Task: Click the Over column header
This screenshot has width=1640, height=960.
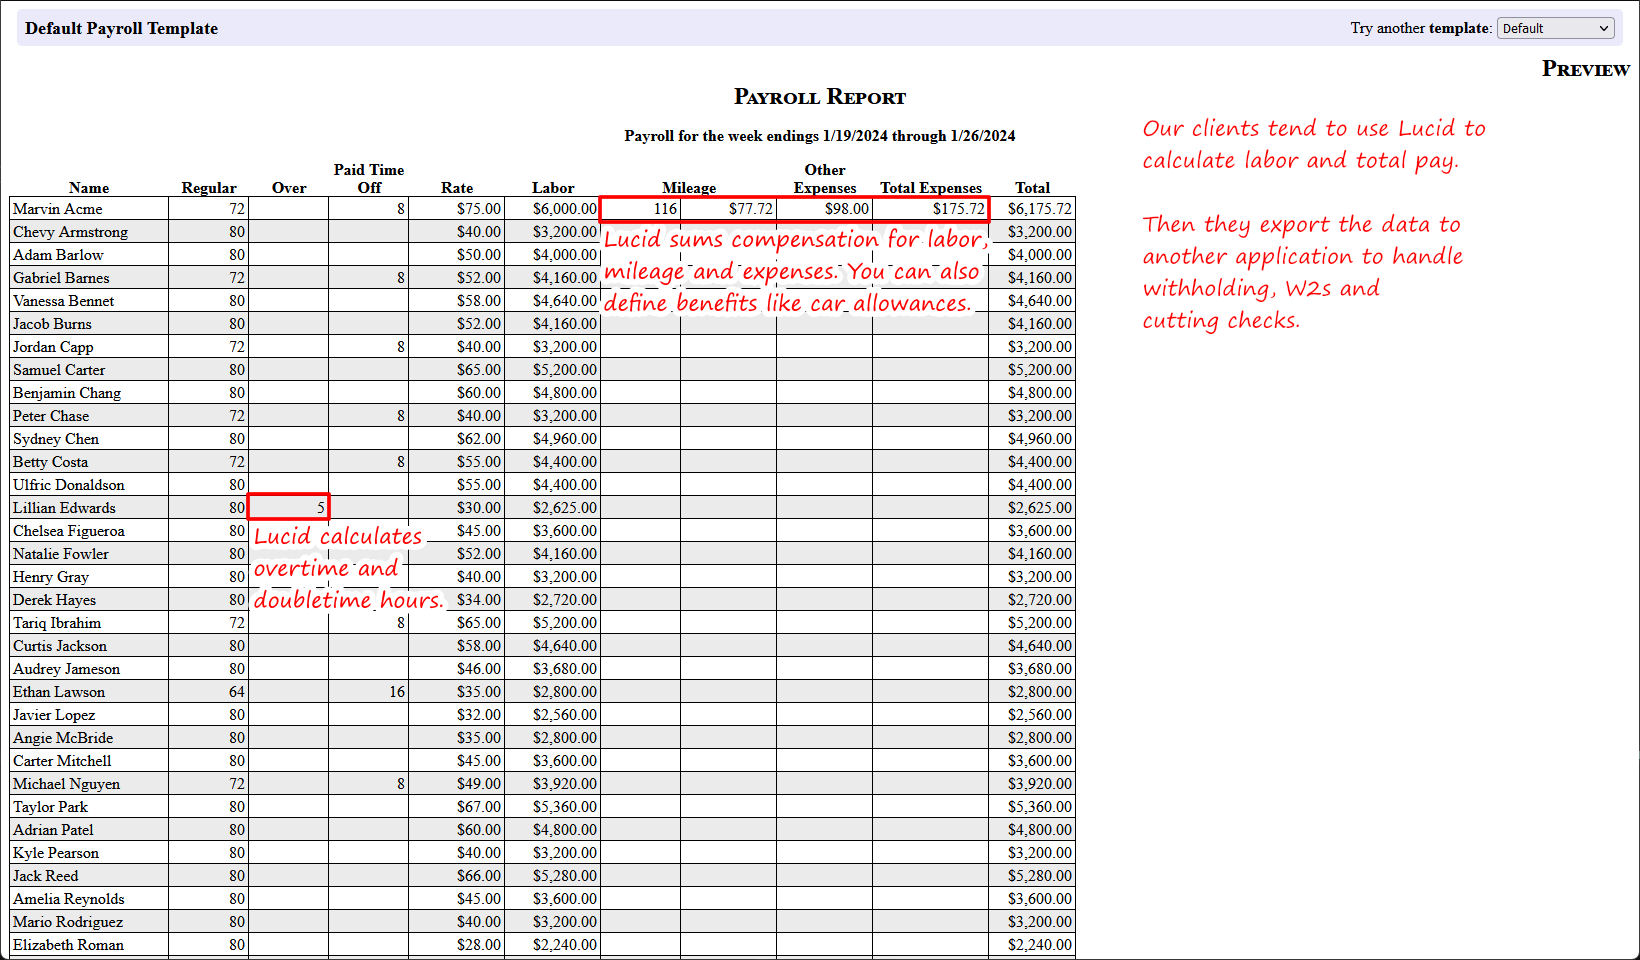Action: tap(289, 188)
